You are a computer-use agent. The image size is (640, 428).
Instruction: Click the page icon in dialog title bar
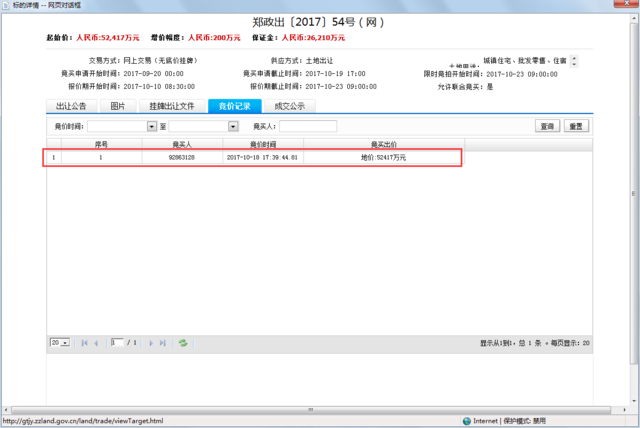6,5
